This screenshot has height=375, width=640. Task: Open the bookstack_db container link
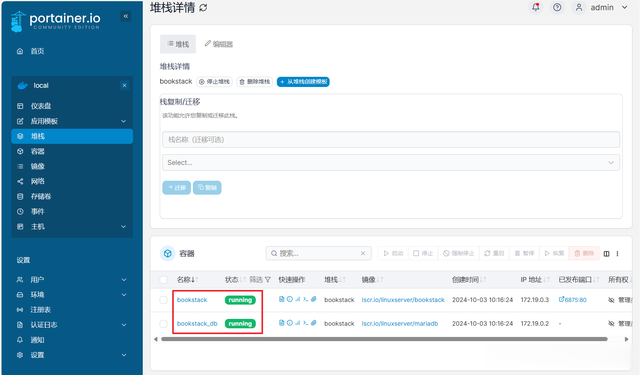click(x=197, y=324)
